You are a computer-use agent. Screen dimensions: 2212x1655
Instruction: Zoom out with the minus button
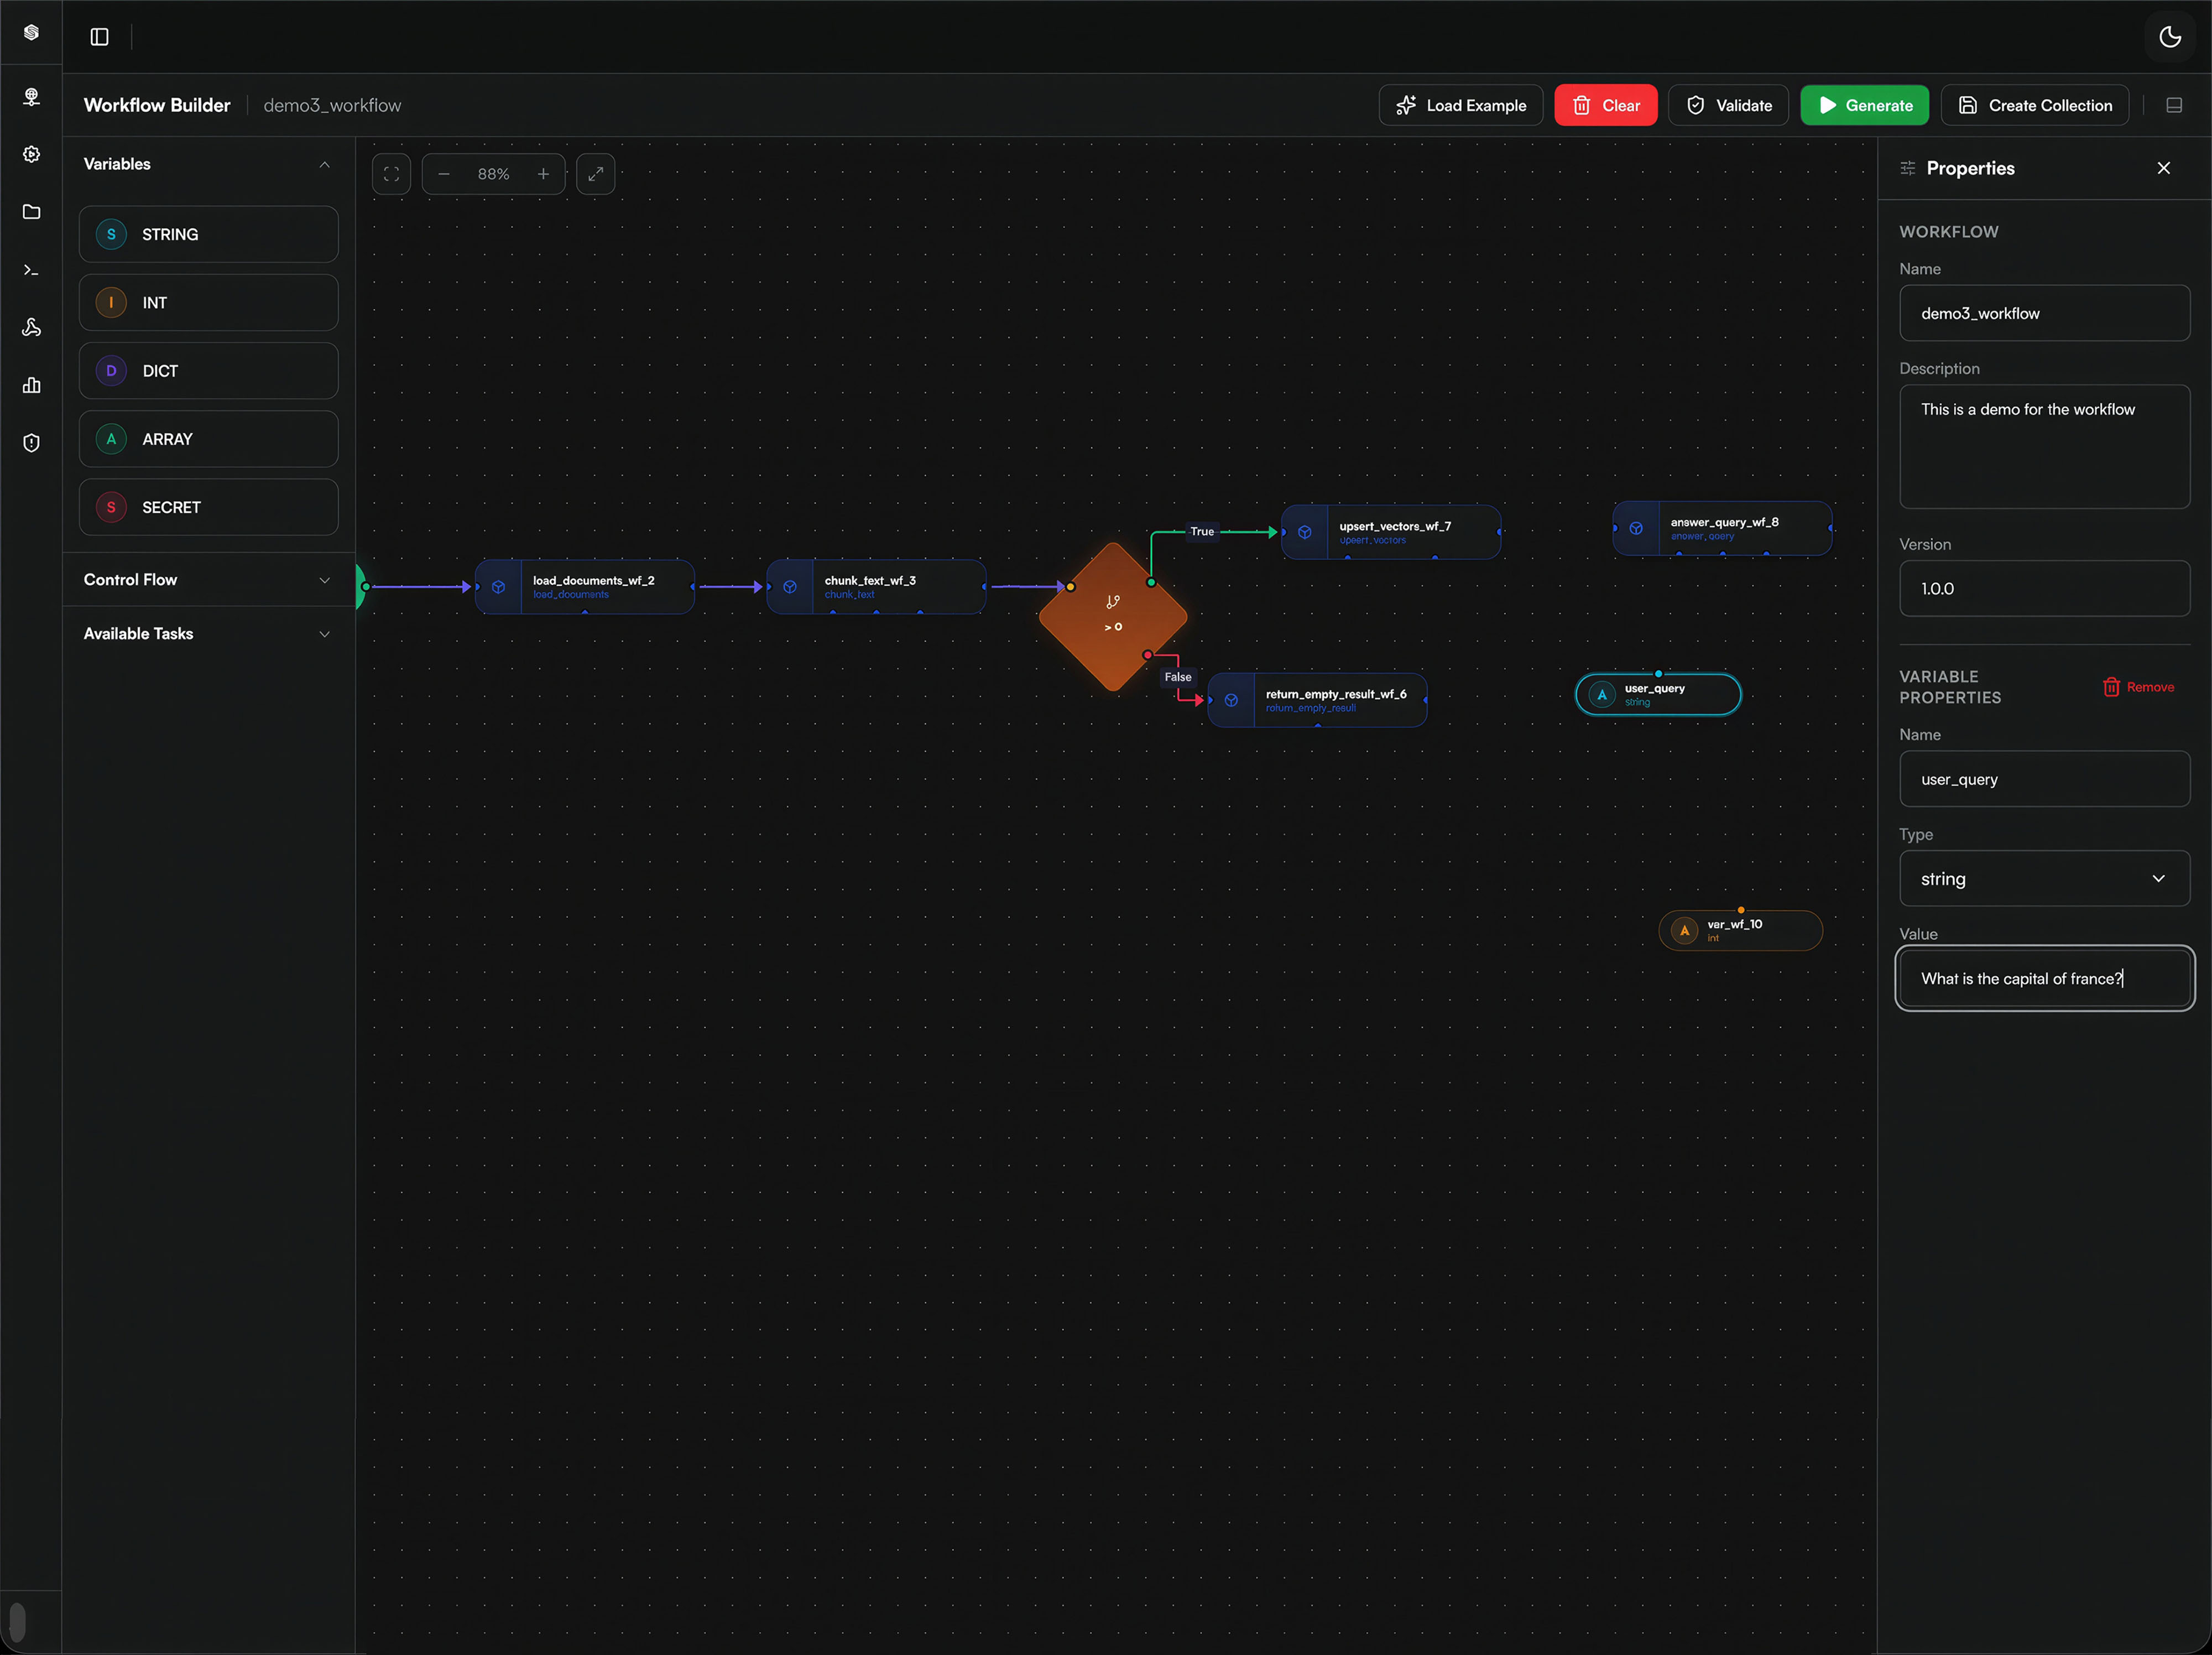click(x=444, y=174)
